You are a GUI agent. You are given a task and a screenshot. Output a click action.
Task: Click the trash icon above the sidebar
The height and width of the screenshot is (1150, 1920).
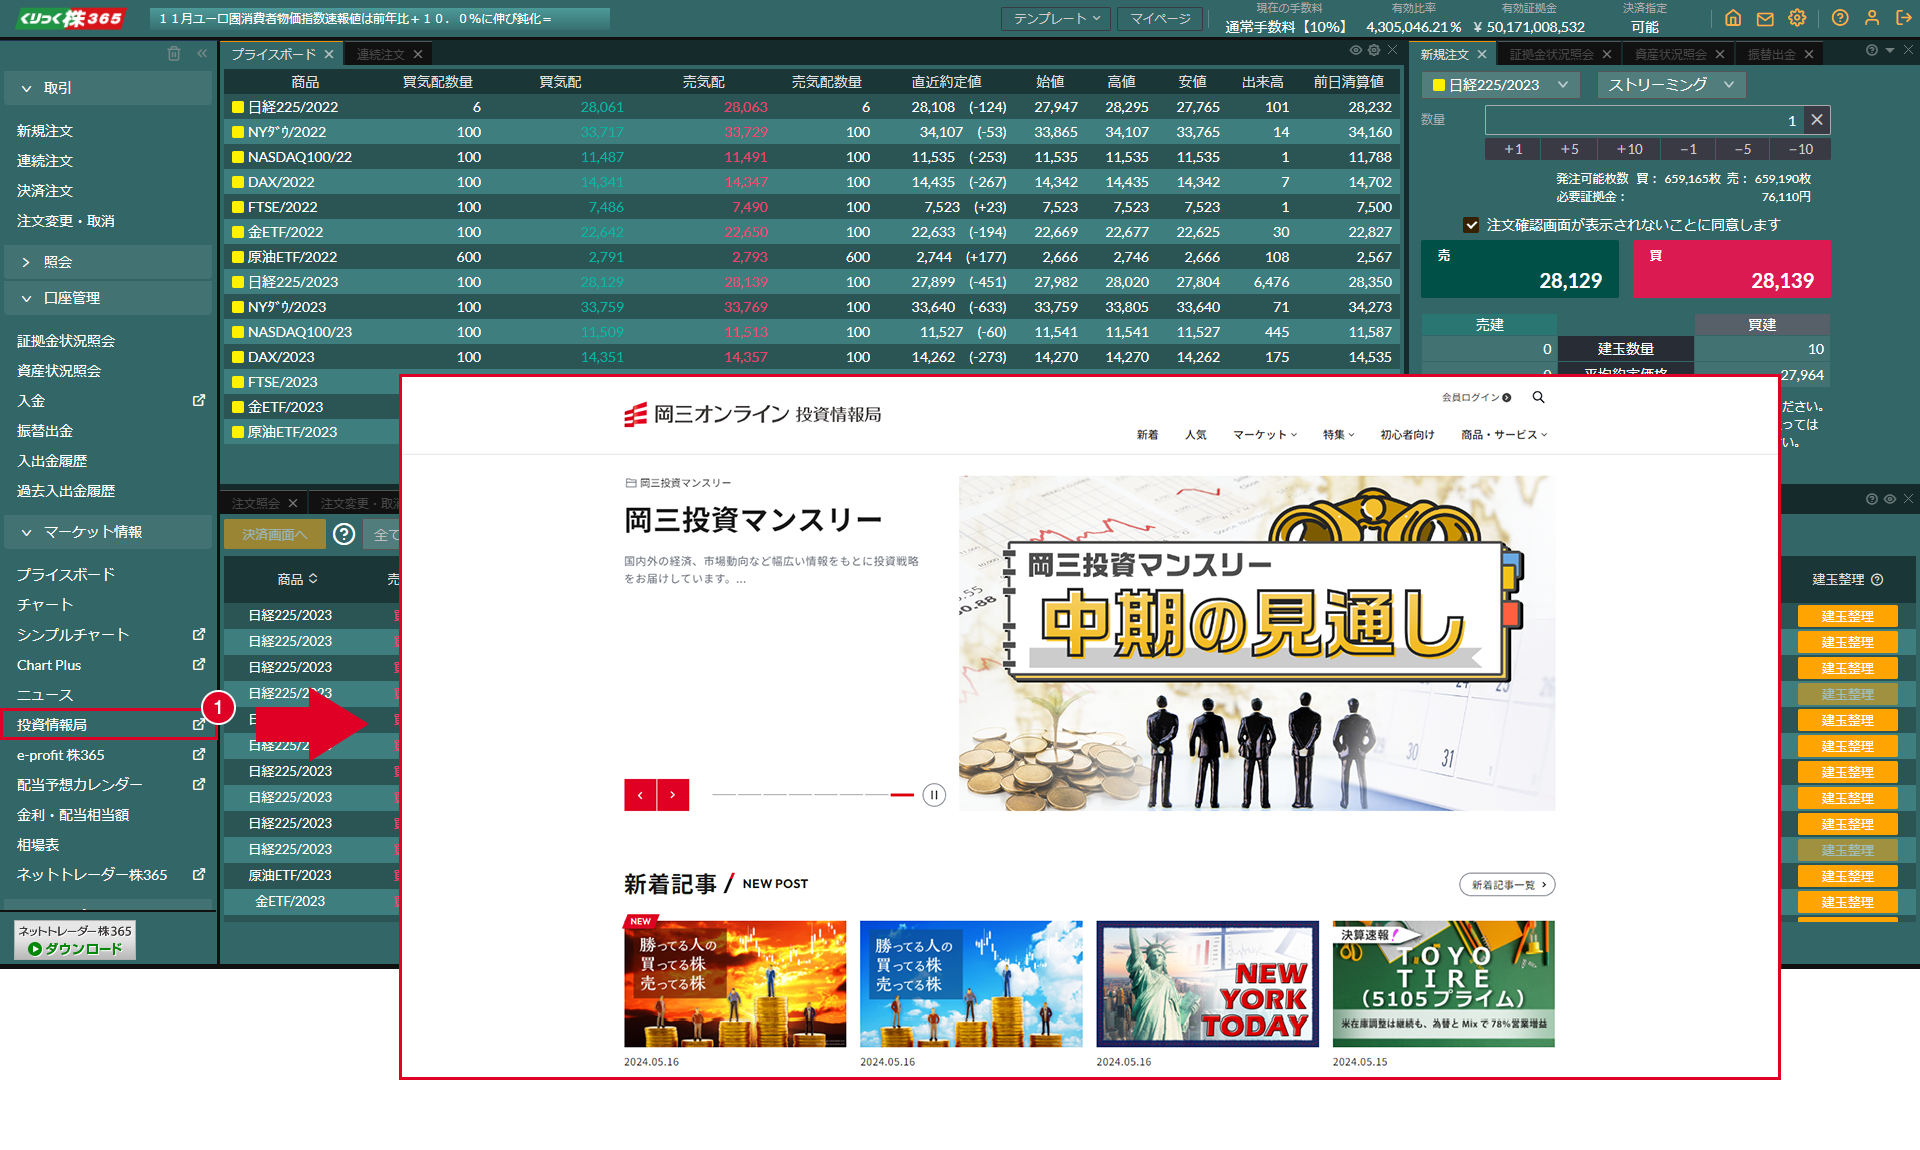pyautogui.click(x=174, y=53)
